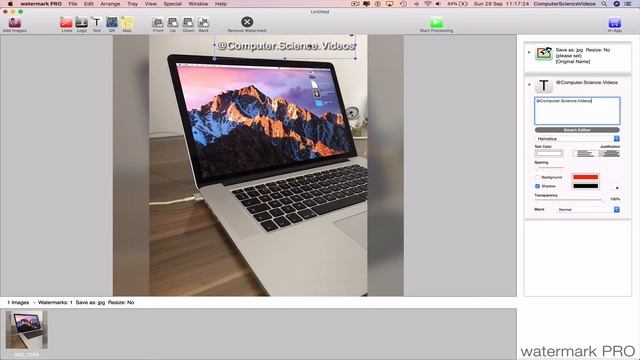
Task: Select left text justification
Action: click(585, 153)
